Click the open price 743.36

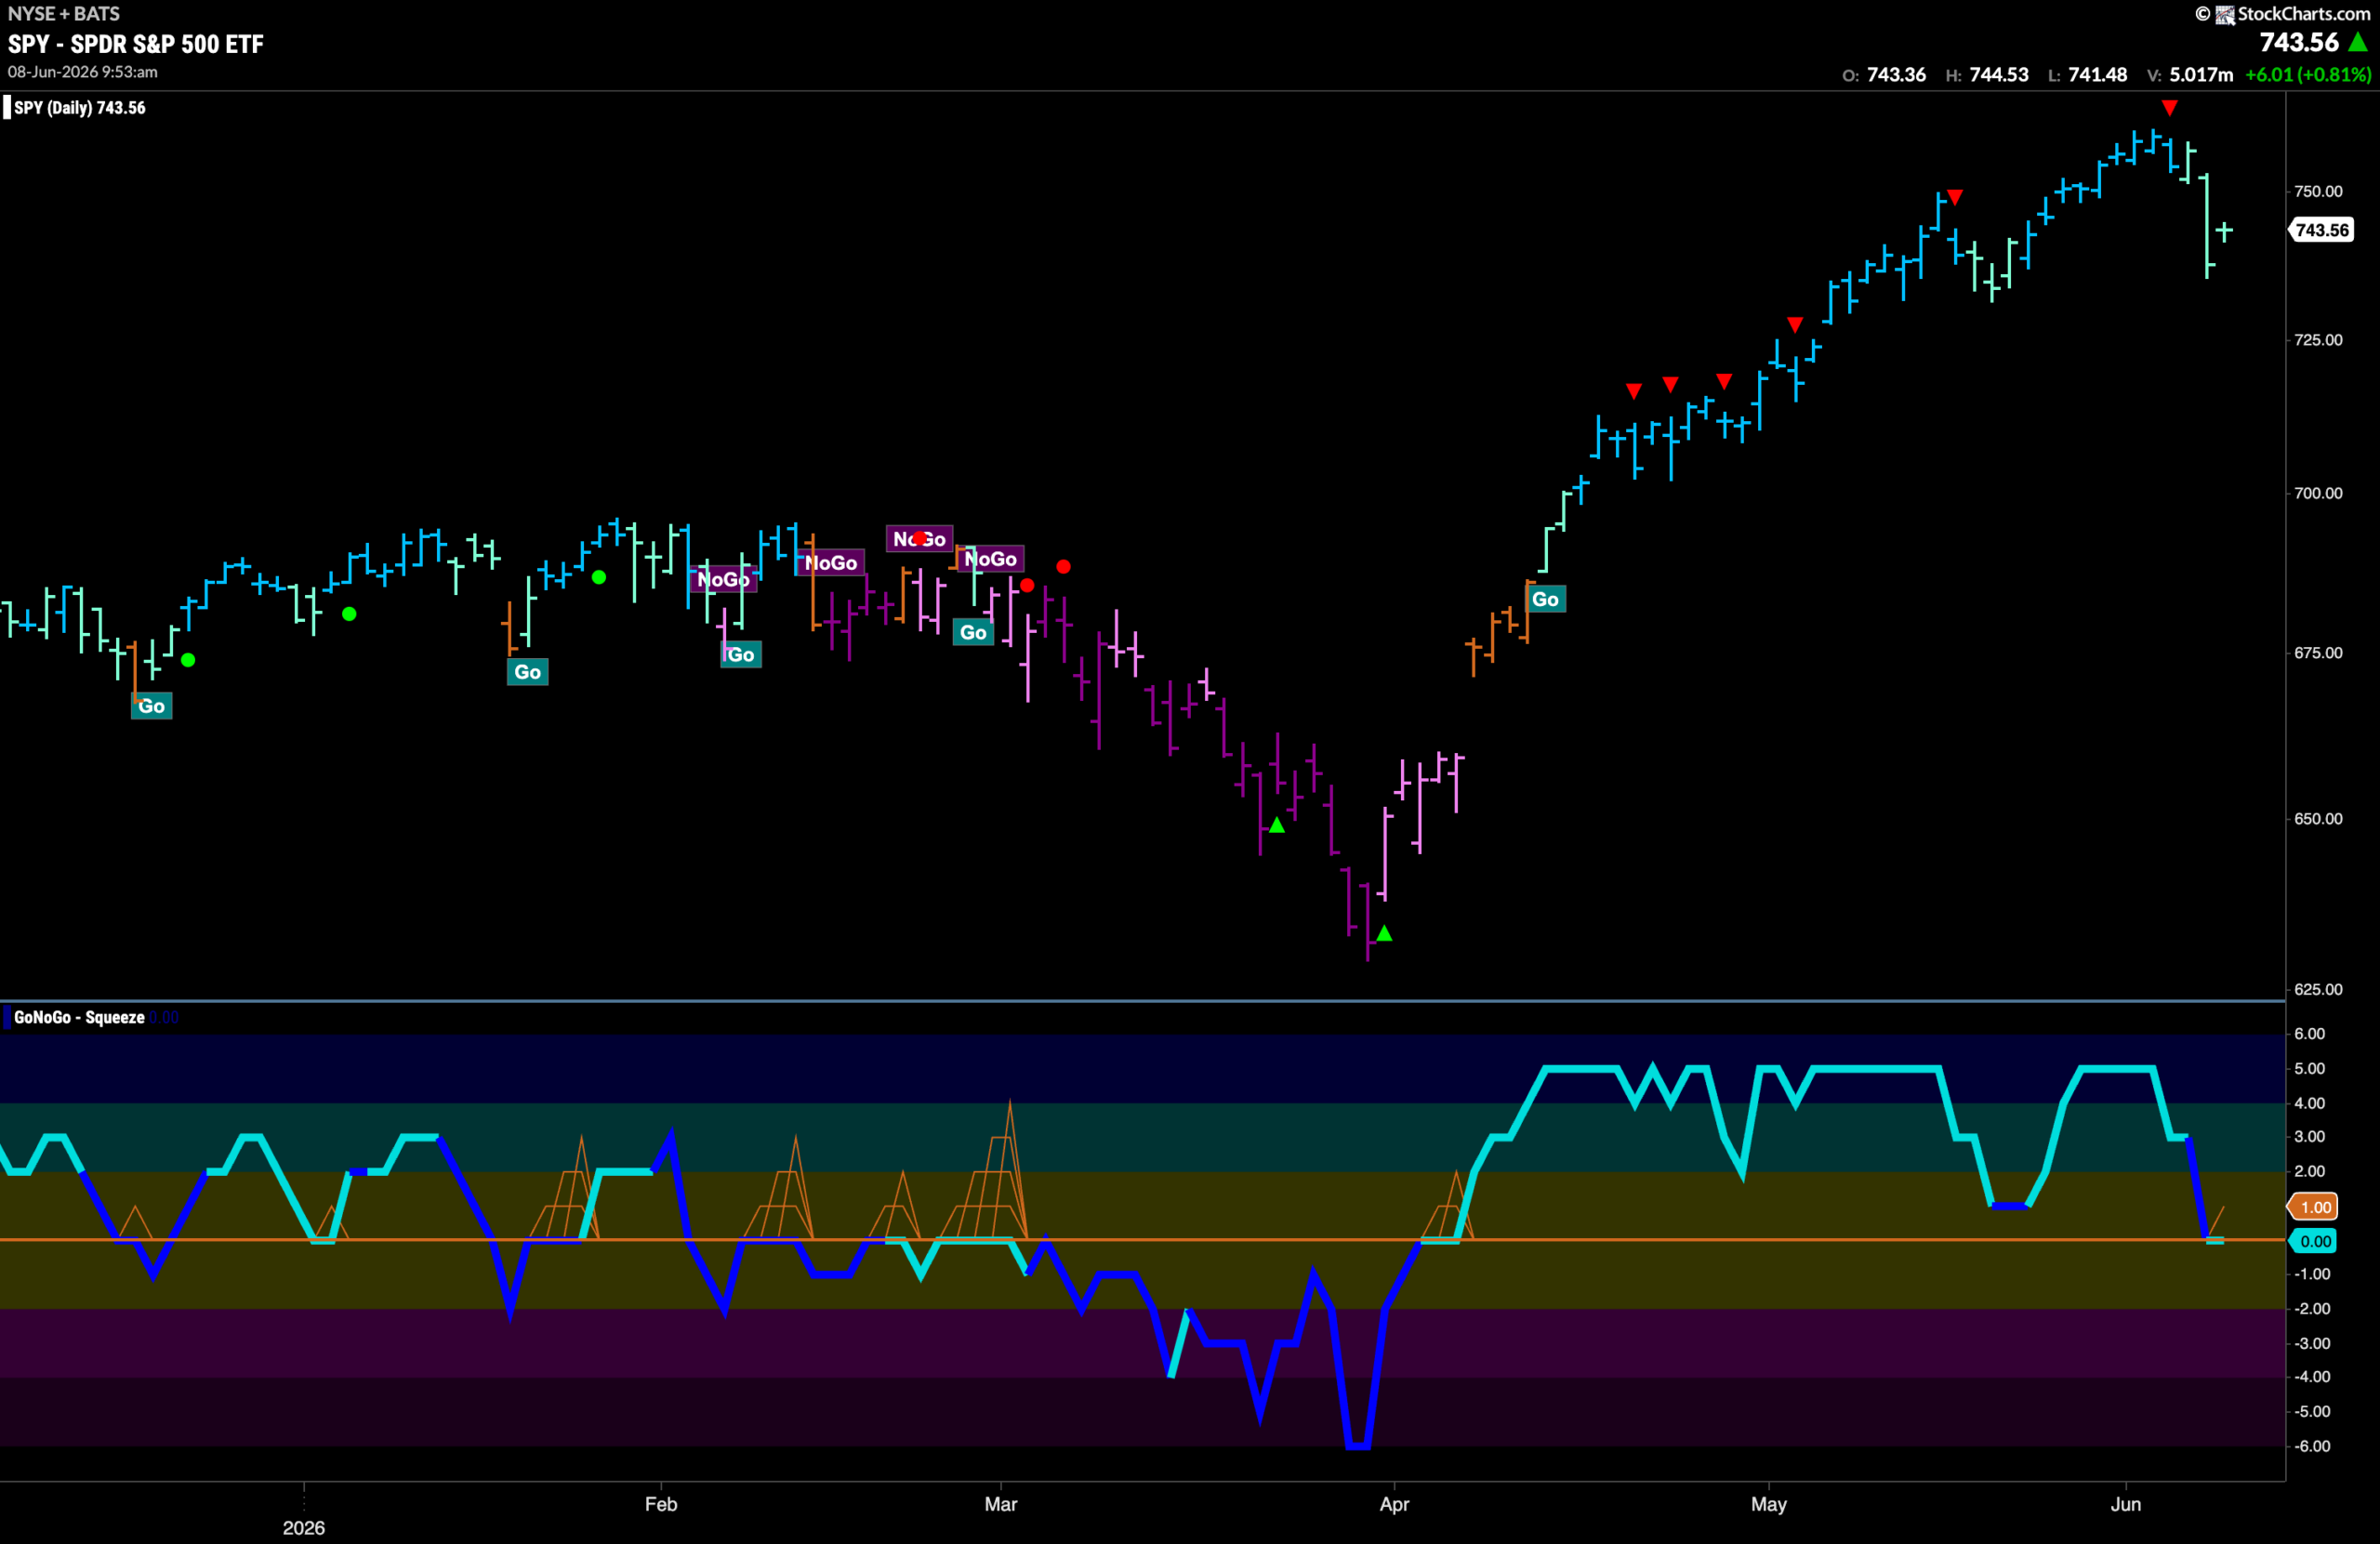1896,75
